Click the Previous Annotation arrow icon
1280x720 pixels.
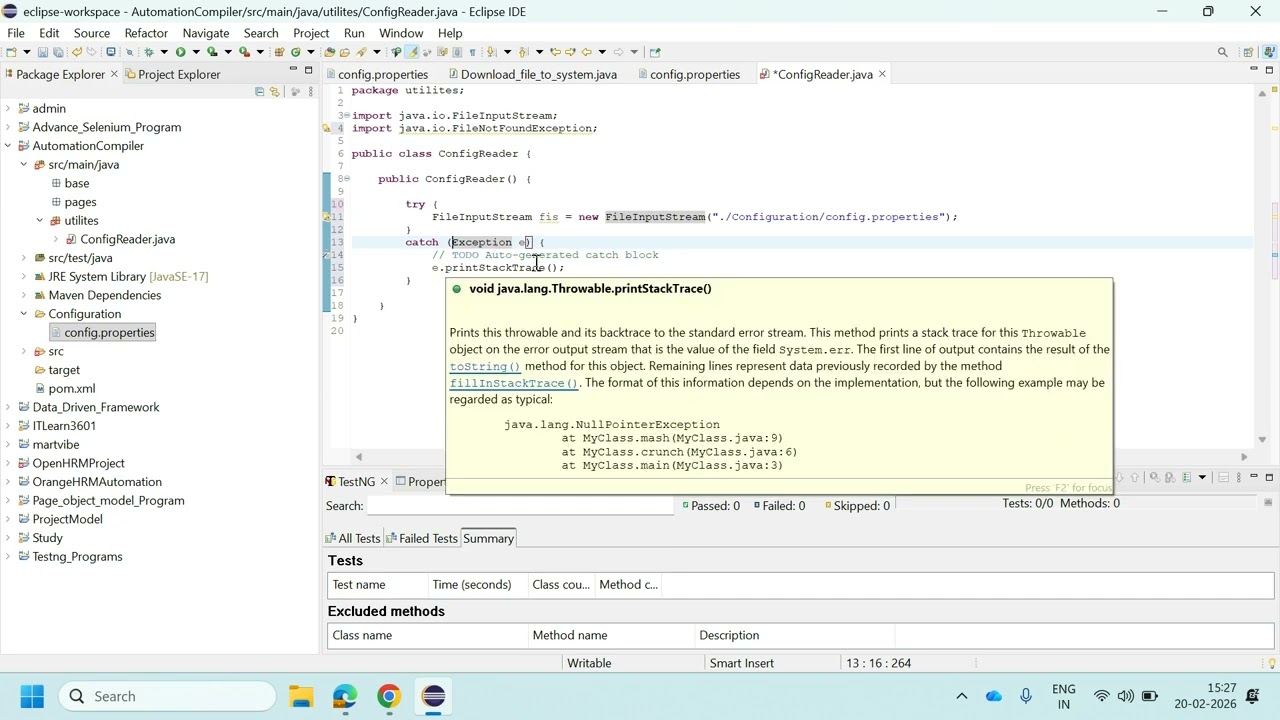tap(522, 52)
